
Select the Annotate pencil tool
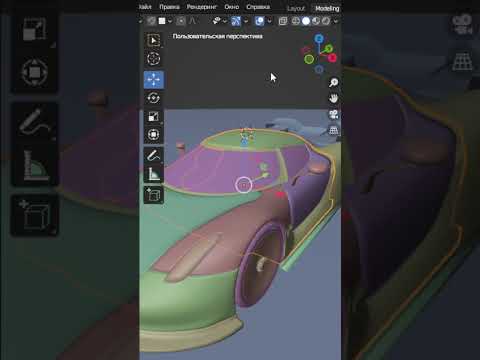(x=154, y=155)
